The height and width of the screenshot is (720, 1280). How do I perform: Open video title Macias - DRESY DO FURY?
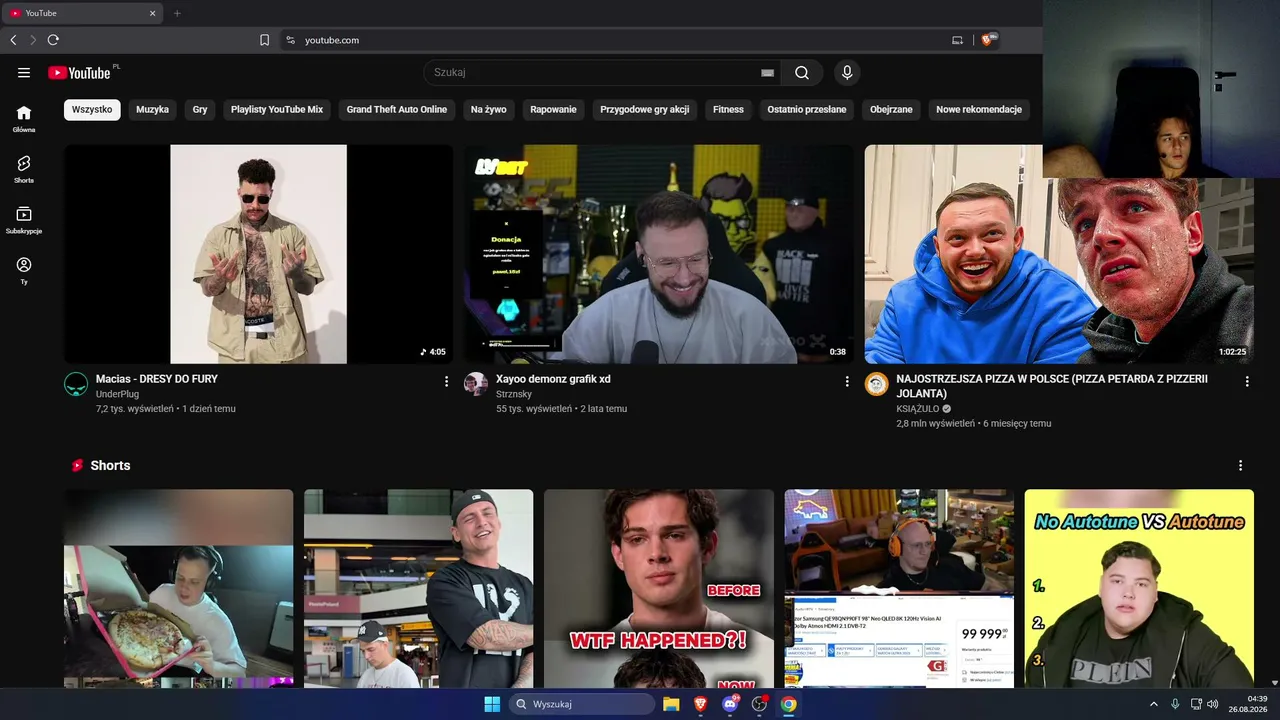(x=157, y=379)
